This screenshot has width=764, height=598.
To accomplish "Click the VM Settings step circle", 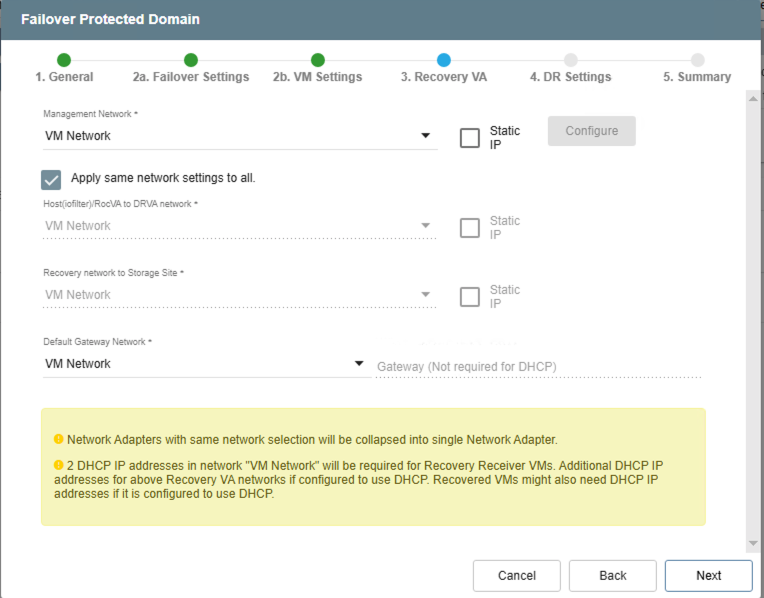I will pos(317,60).
